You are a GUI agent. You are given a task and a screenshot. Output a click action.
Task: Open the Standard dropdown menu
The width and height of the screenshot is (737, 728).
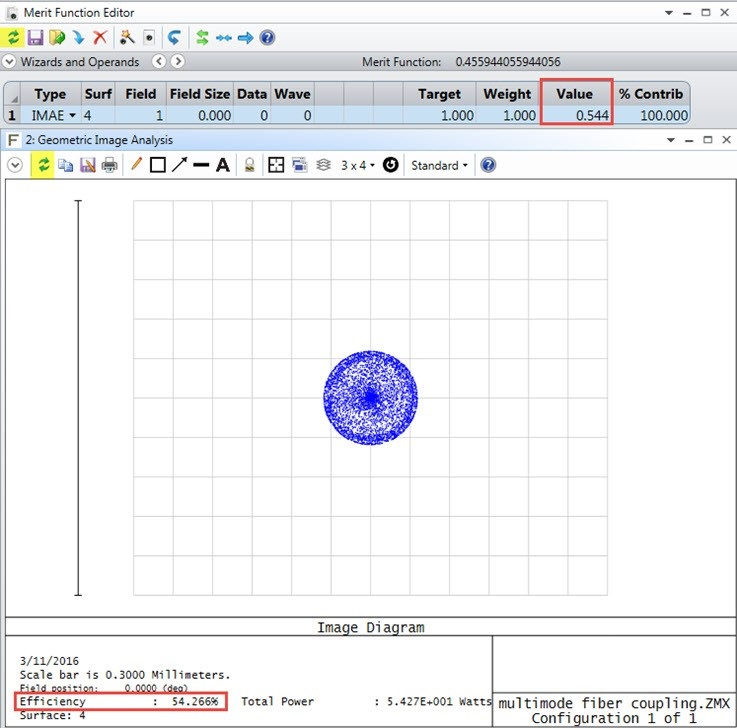click(439, 165)
